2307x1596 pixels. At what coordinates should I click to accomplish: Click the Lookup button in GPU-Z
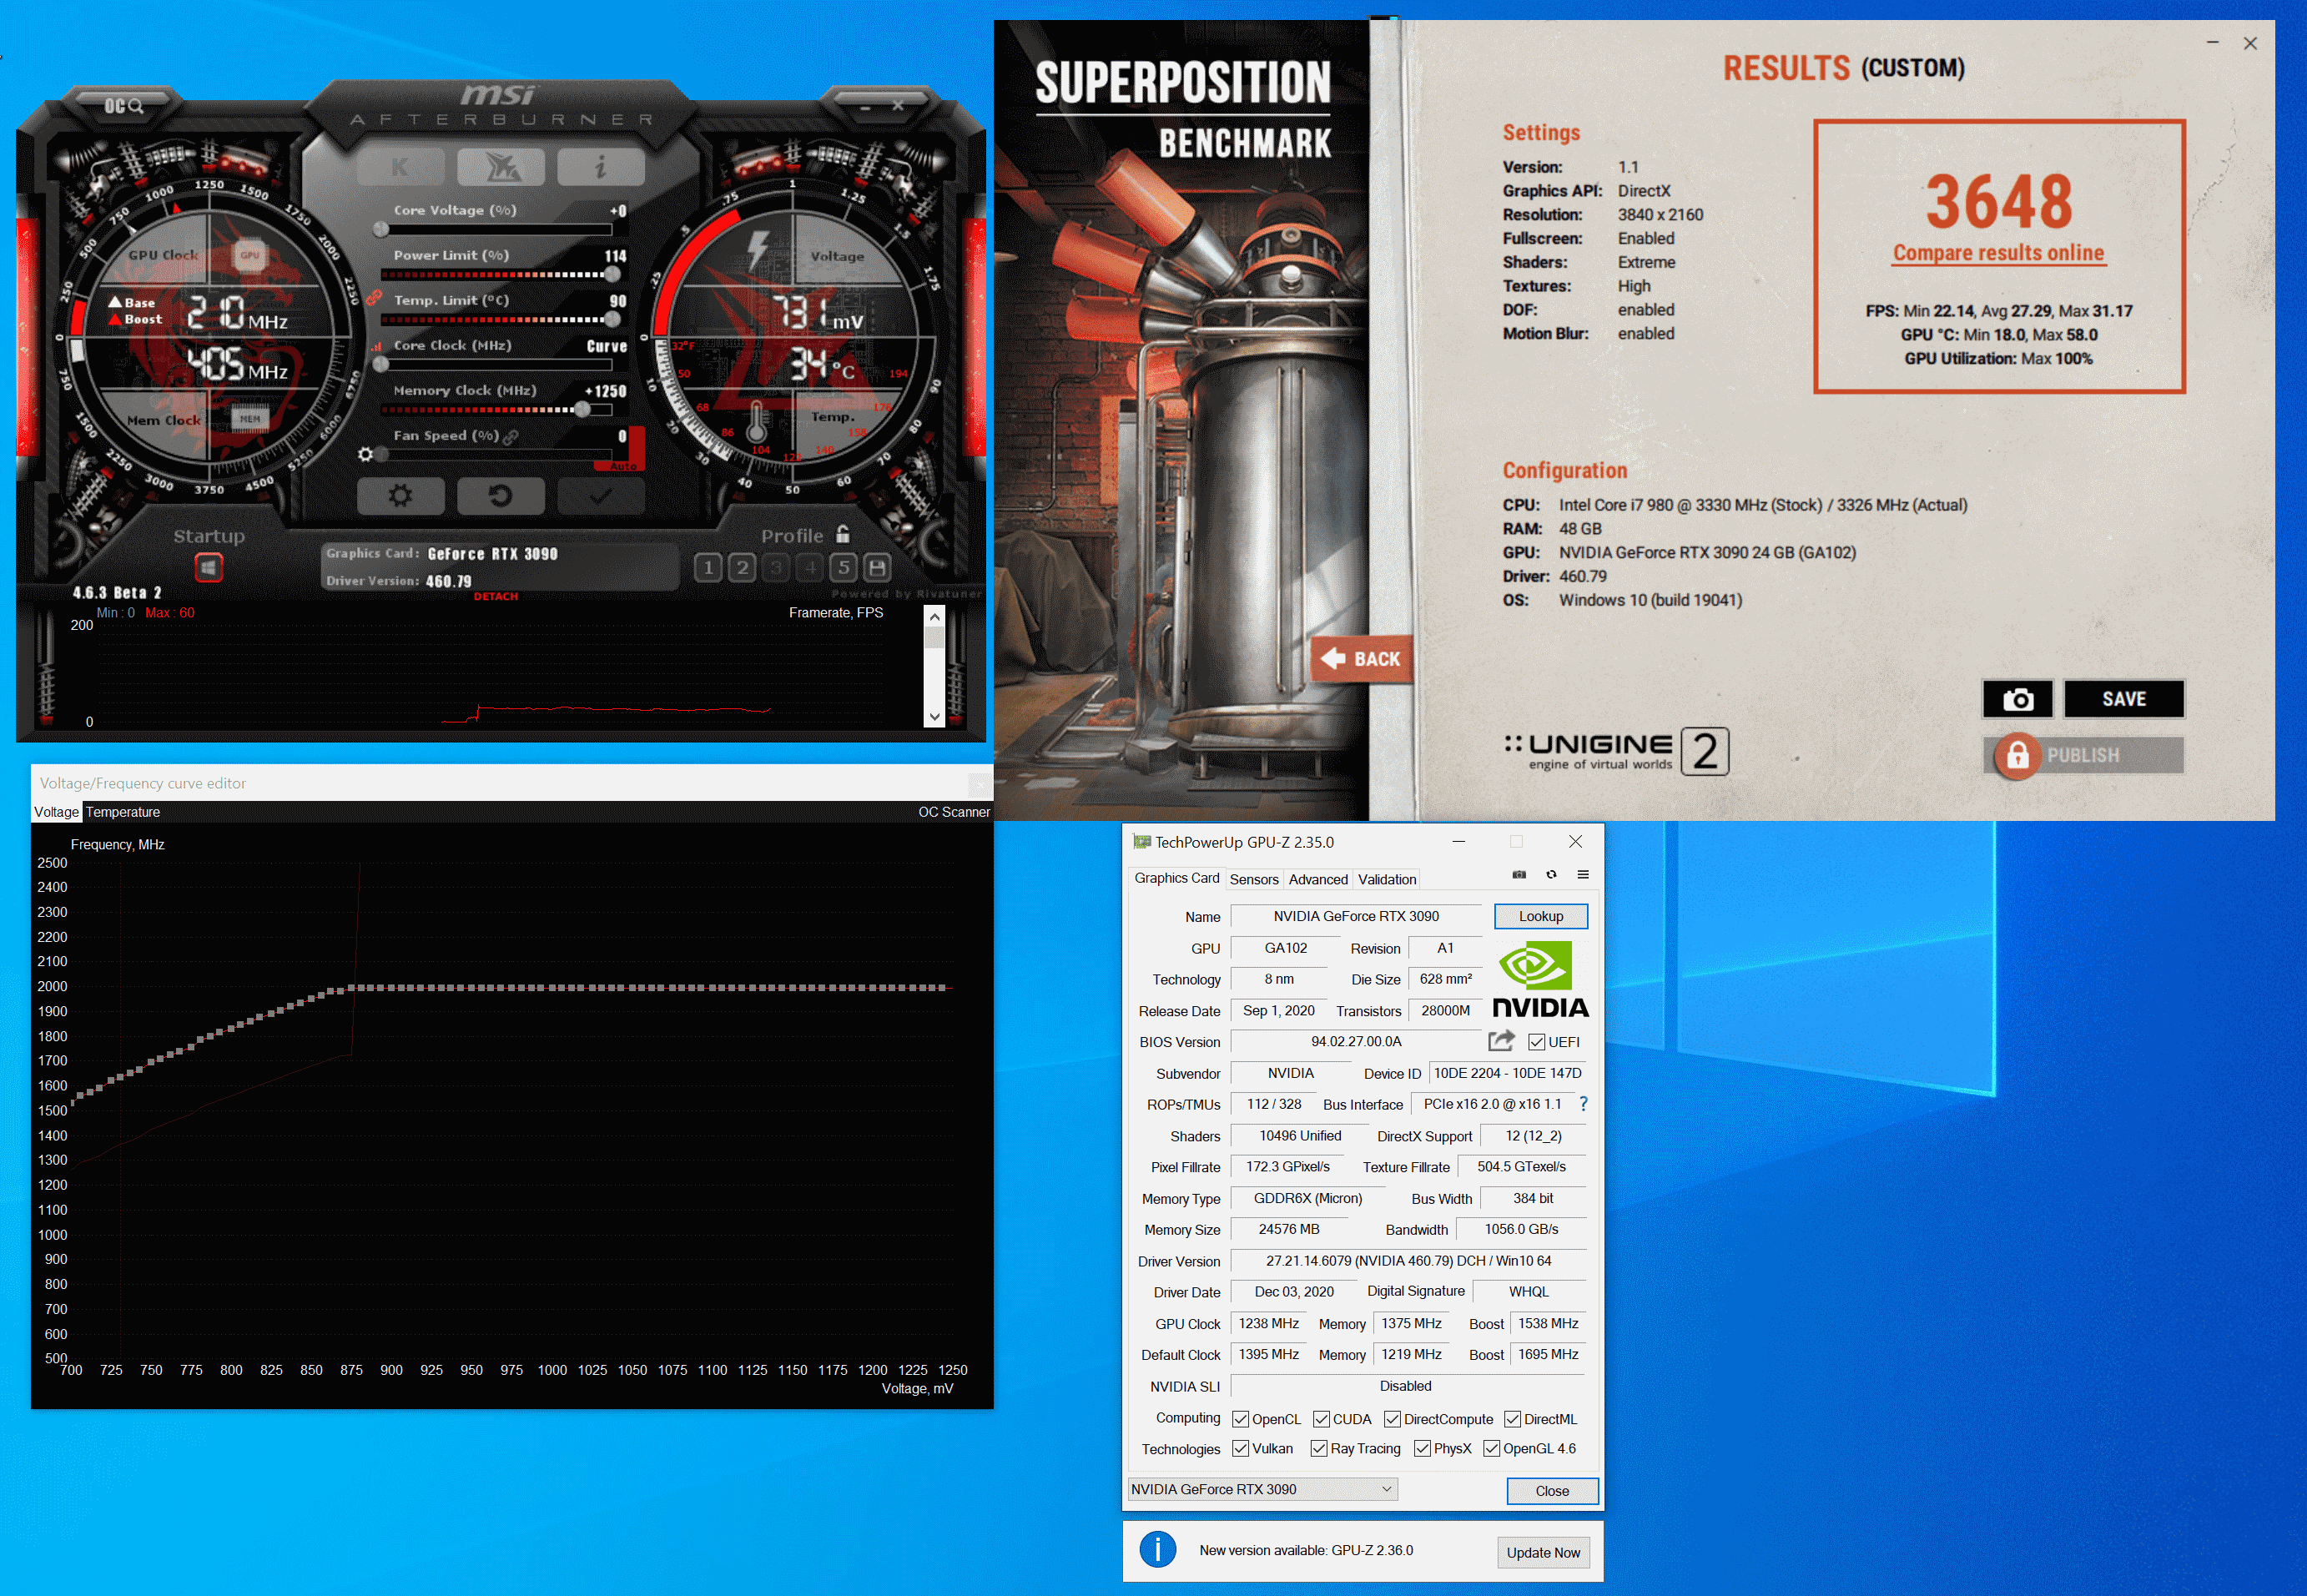coord(1540,916)
